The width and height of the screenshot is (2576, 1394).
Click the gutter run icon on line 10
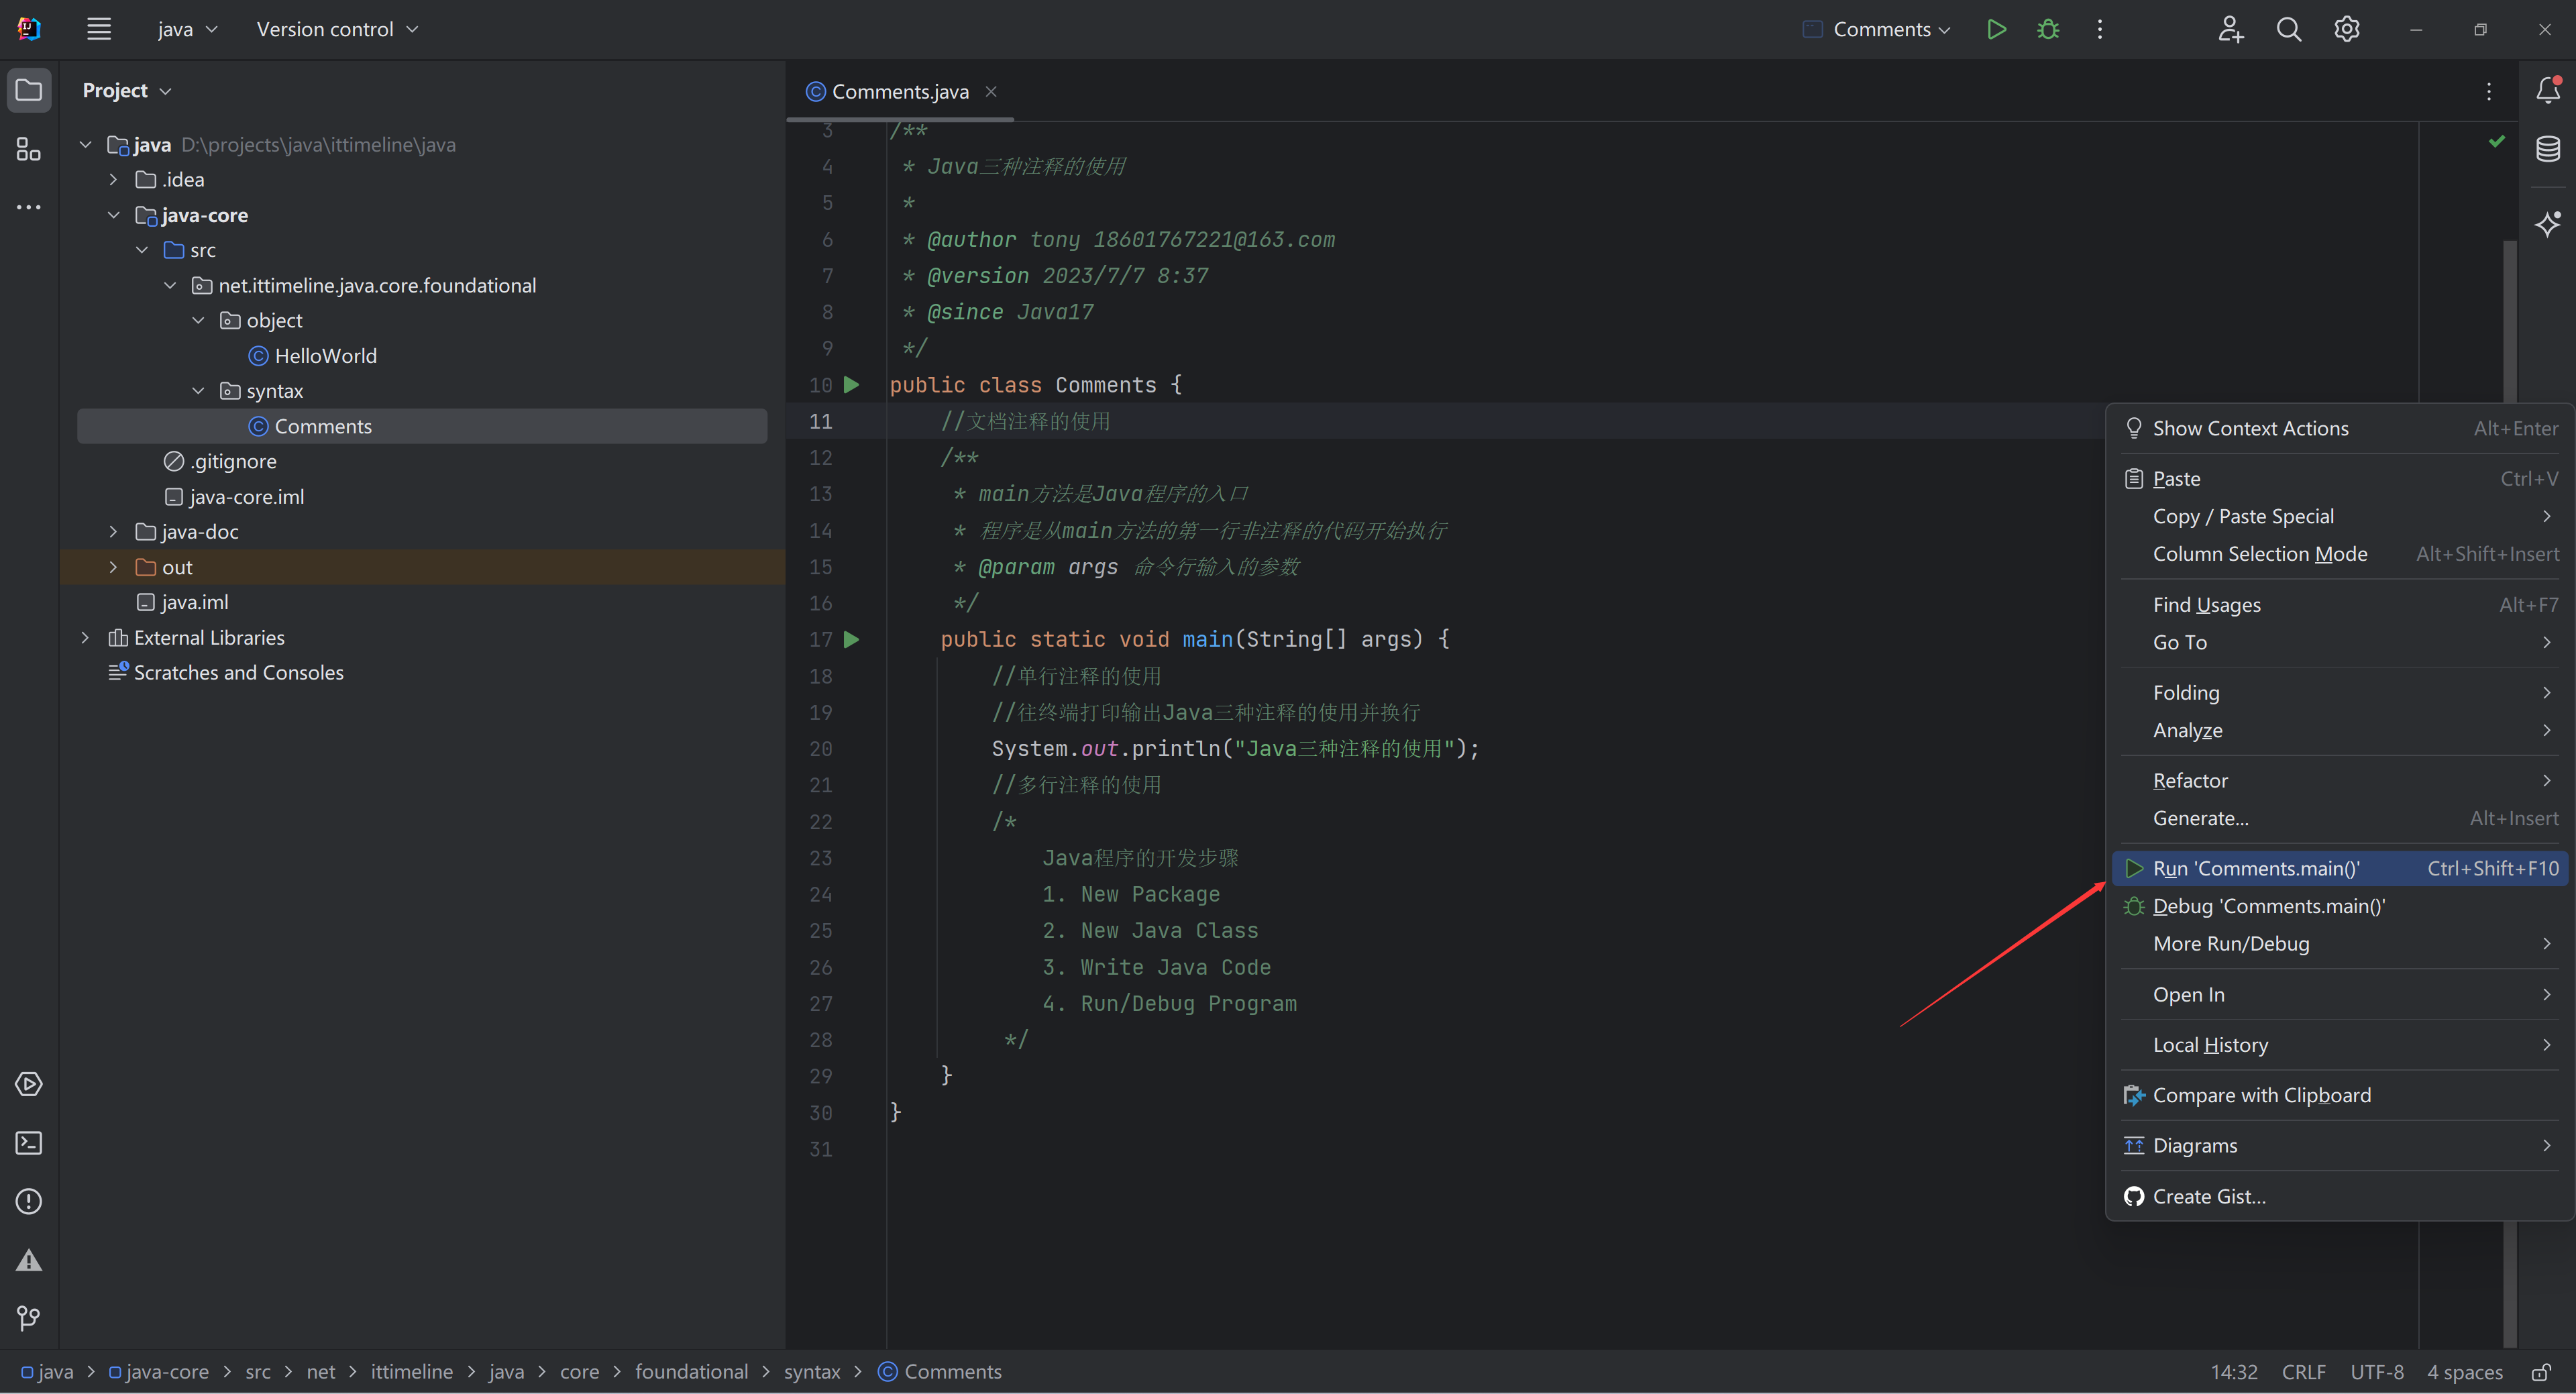pyautogui.click(x=851, y=385)
